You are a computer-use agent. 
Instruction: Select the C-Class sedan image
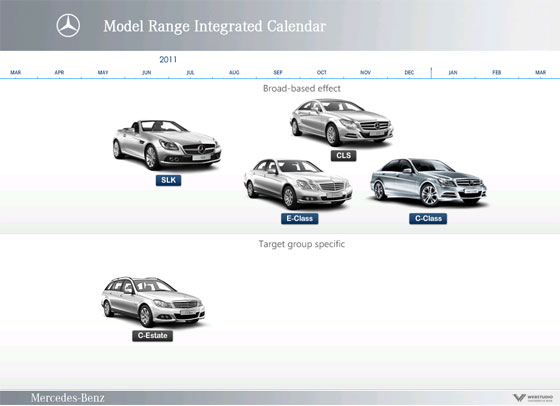(x=428, y=182)
